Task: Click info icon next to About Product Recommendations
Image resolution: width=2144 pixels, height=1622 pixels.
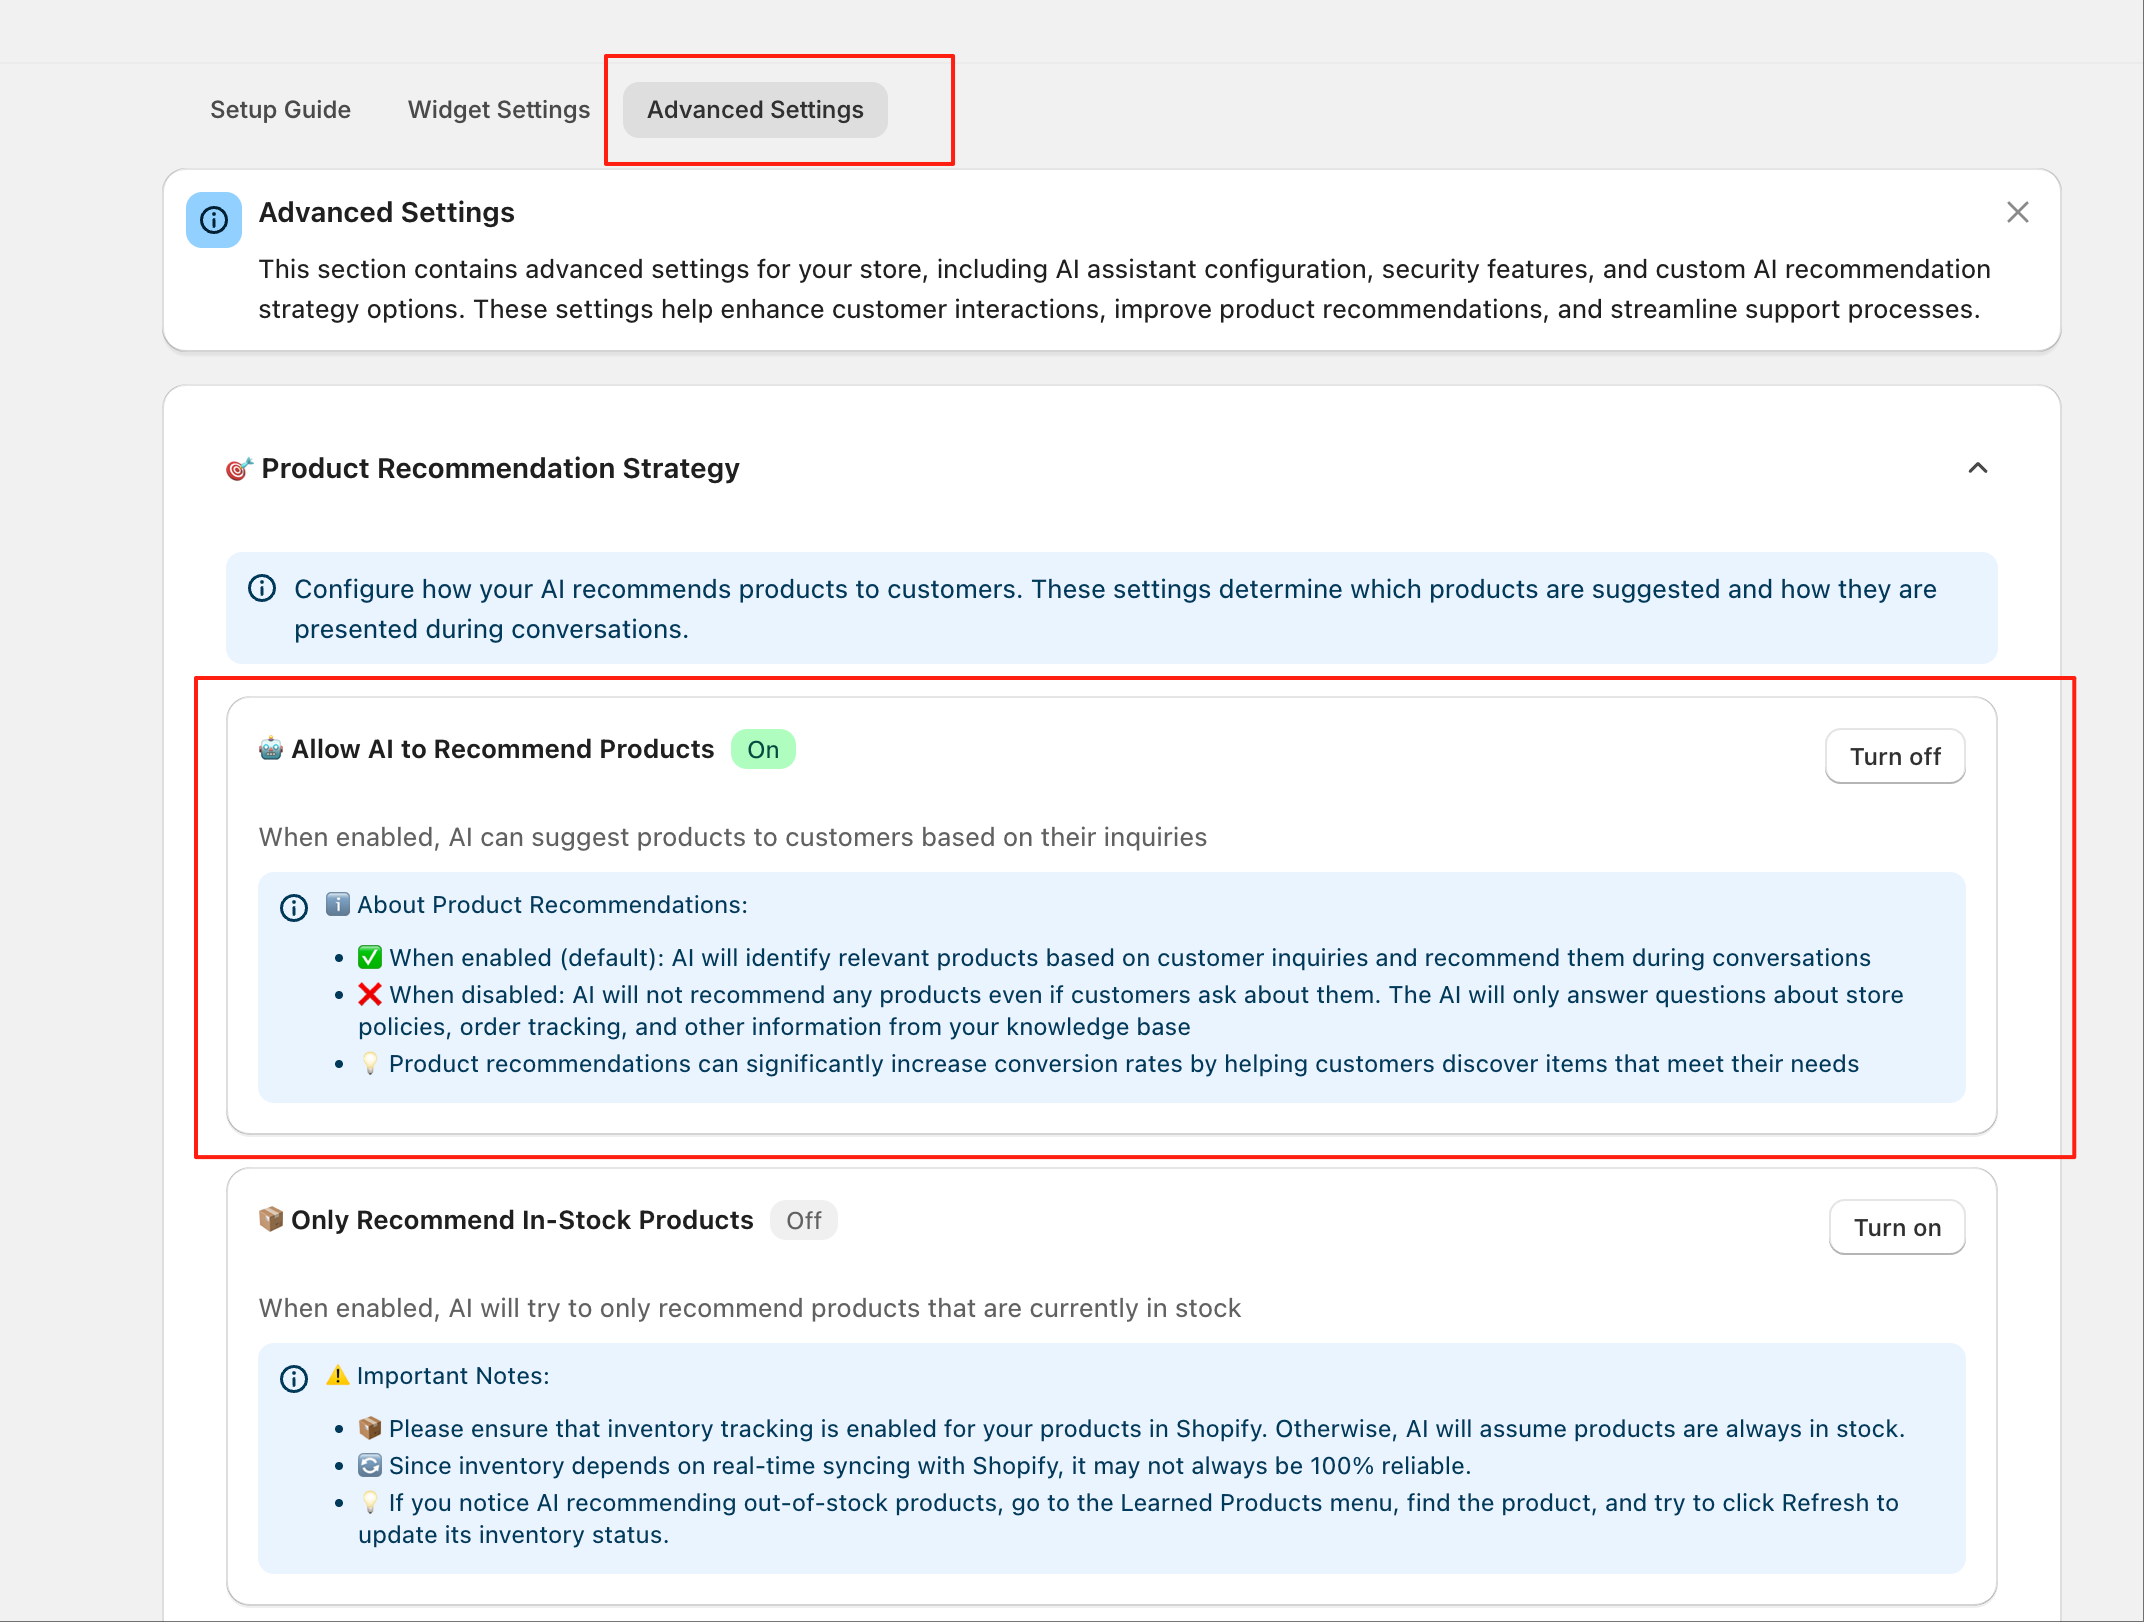Action: tap(294, 908)
